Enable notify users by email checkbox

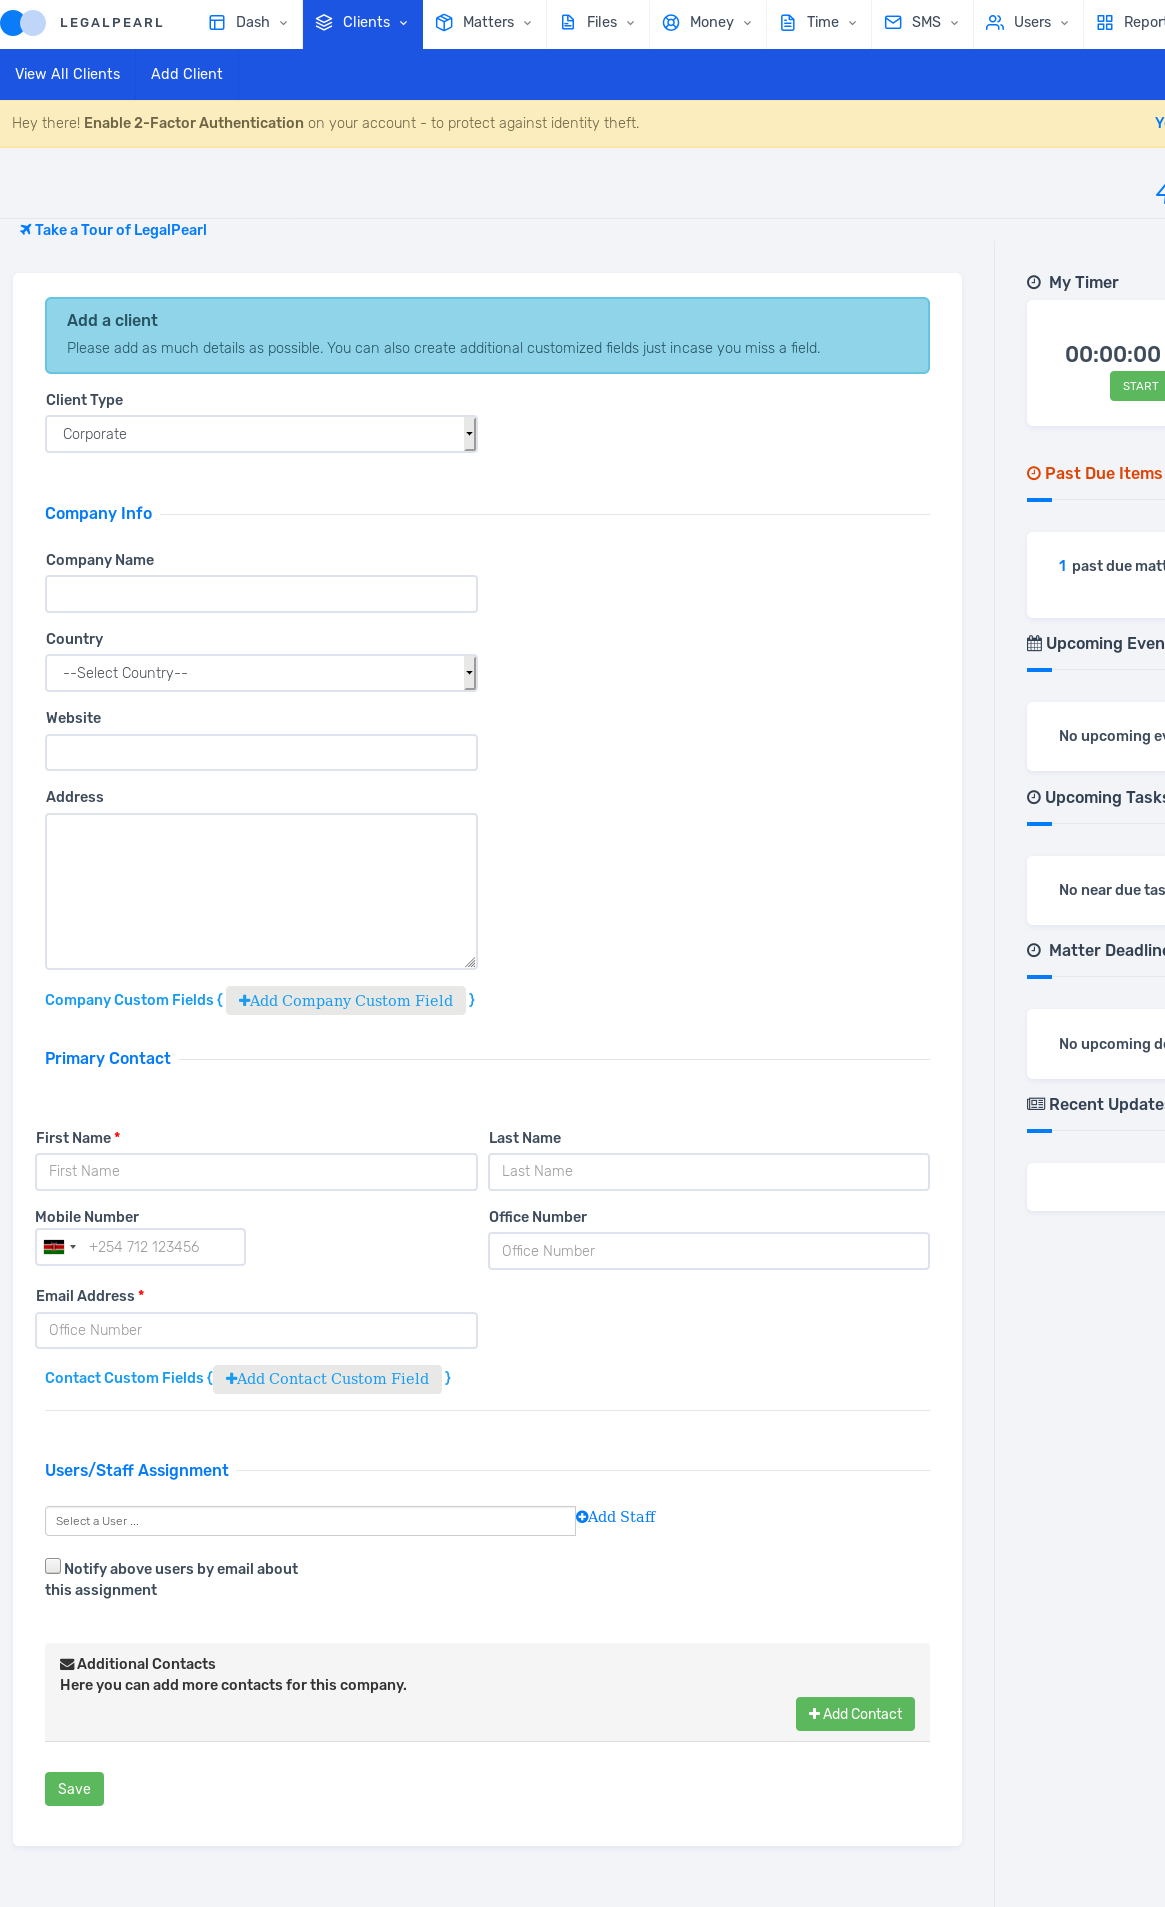pyautogui.click(x=53, y=1566)
